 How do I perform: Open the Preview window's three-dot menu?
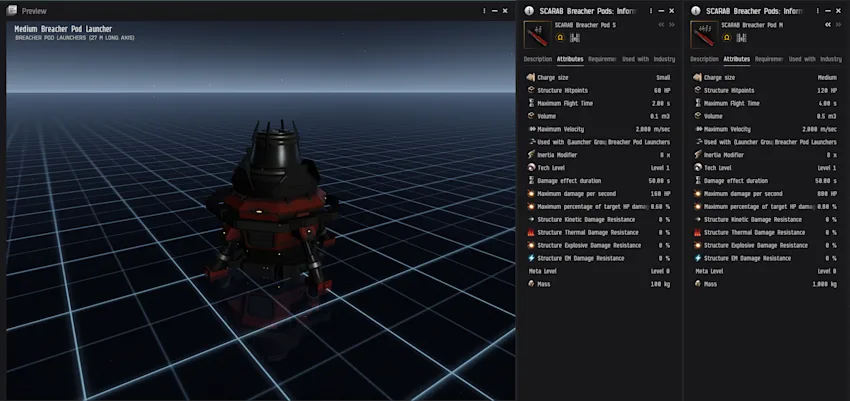click(x=484, y=11)
